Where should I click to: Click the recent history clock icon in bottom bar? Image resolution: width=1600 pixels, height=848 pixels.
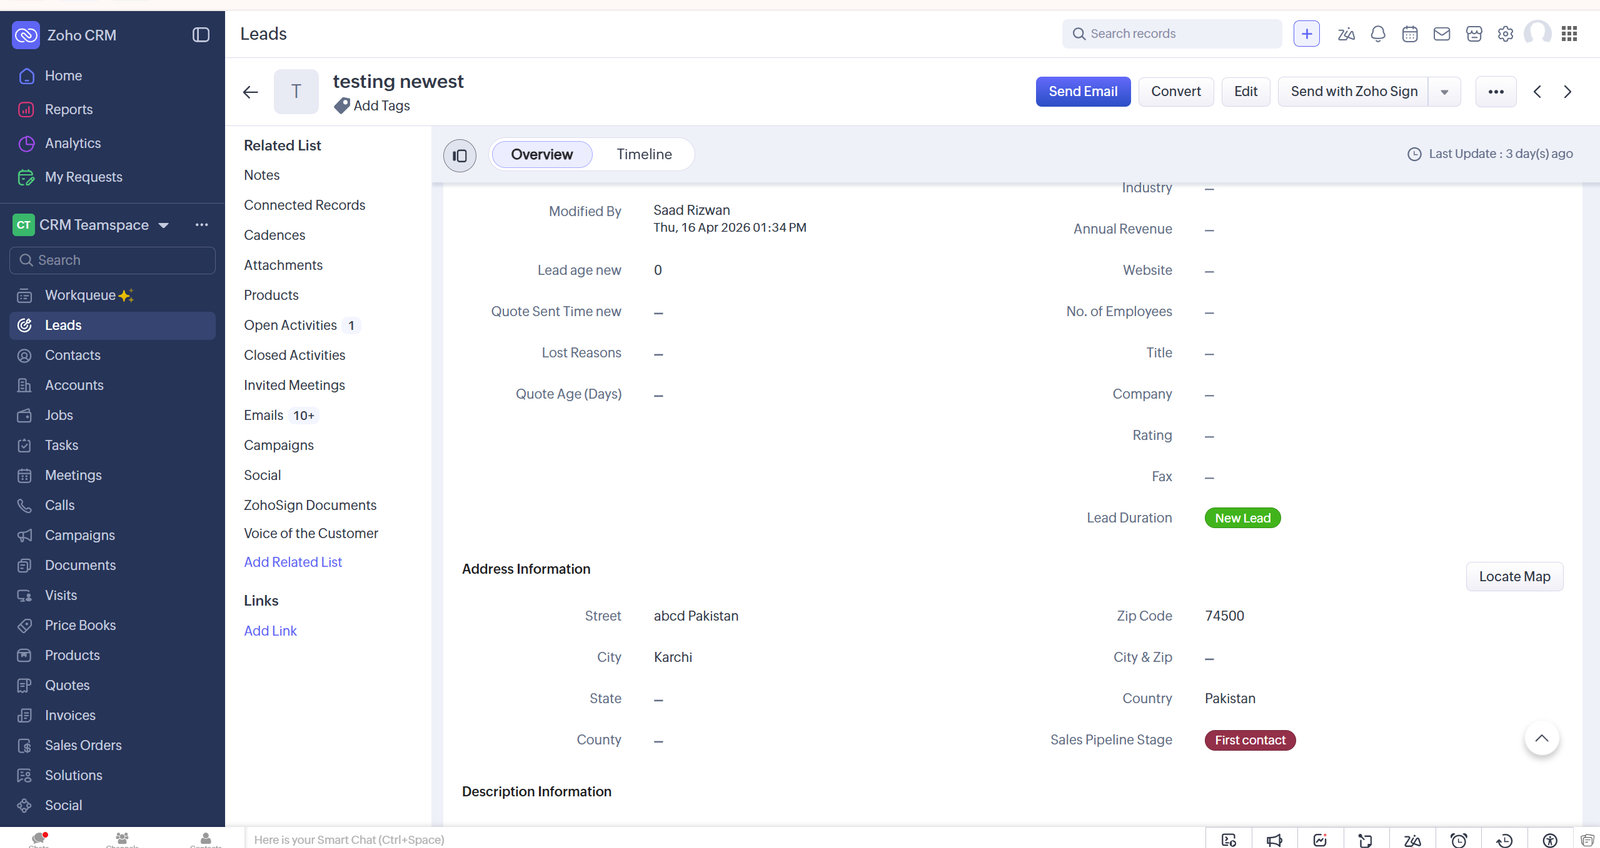(1504, 840)
